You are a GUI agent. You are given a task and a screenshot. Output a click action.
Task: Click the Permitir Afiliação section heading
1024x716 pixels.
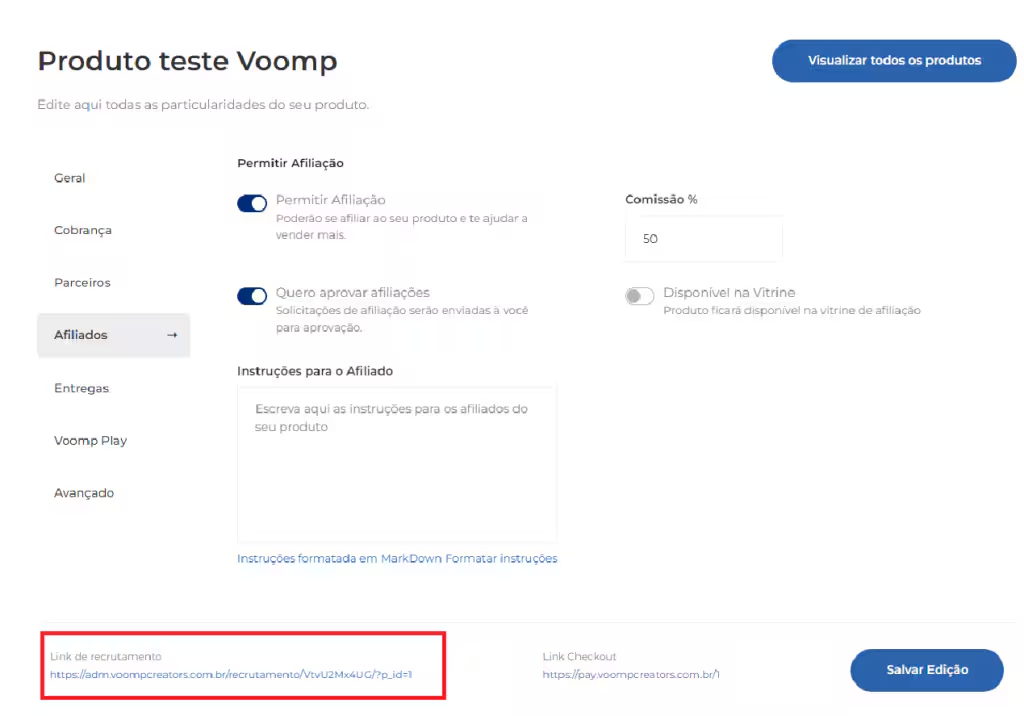[290, 163]
